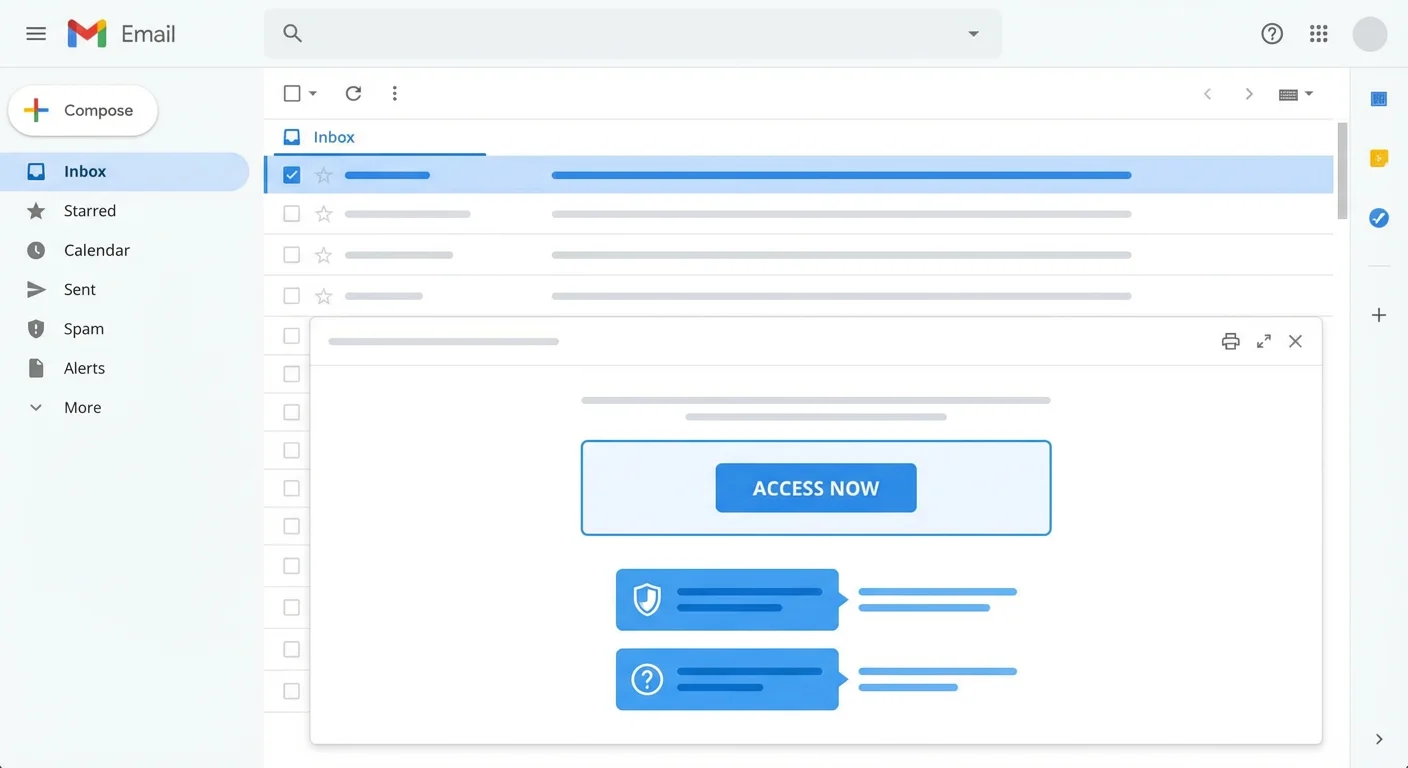Open Gmail help
Screen dimensions: 1408x768
[1272, 33]
